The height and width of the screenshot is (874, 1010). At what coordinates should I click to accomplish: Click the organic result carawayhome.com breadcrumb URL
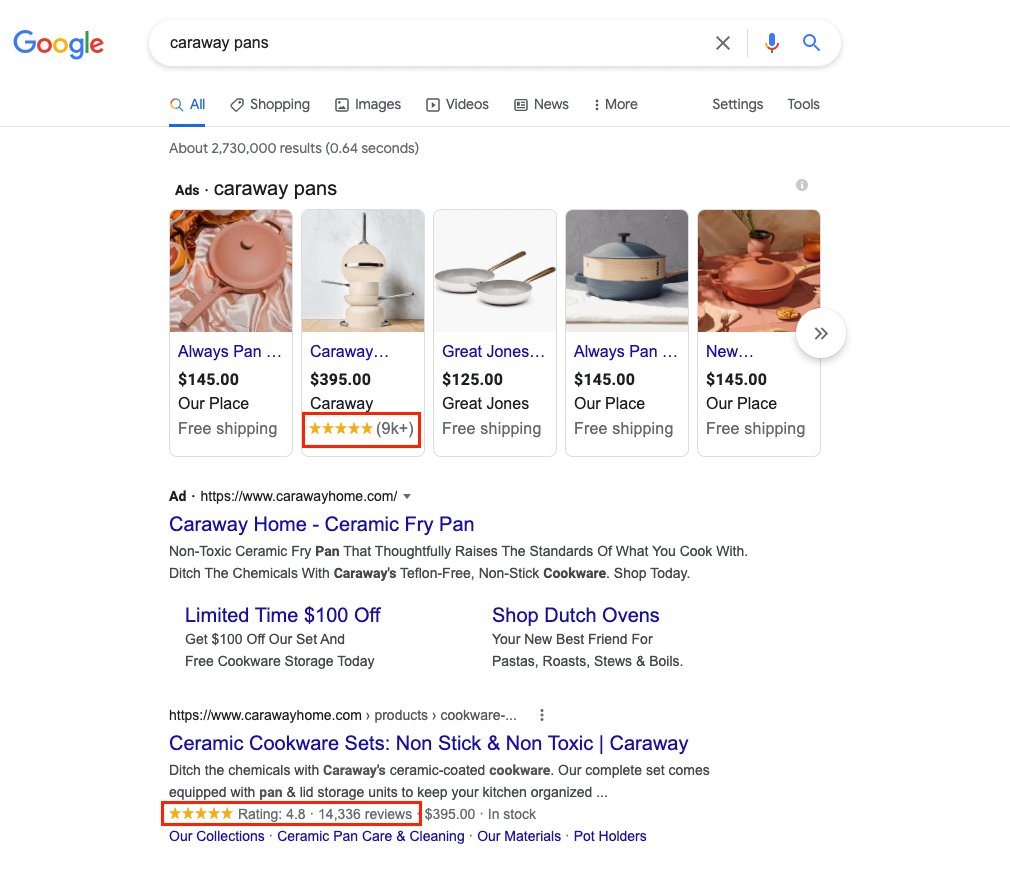(343, 715)
